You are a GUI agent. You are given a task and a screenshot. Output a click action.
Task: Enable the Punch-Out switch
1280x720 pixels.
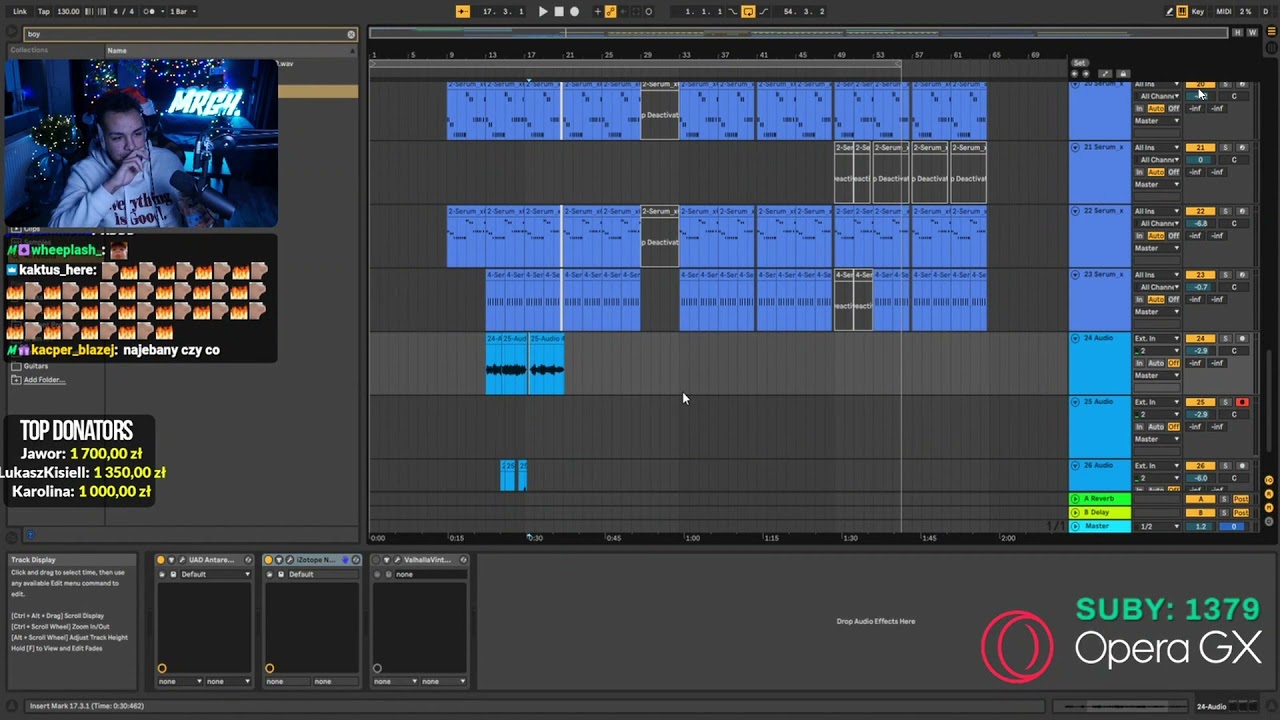pos(764,11)
